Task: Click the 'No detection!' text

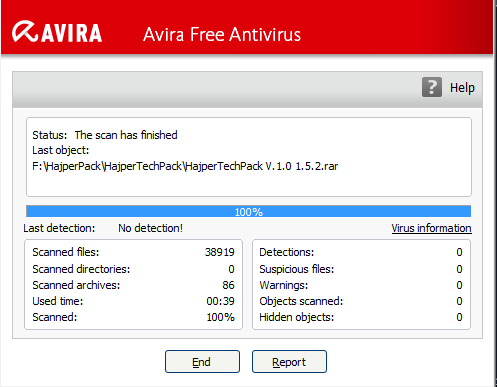Action: 150,228
